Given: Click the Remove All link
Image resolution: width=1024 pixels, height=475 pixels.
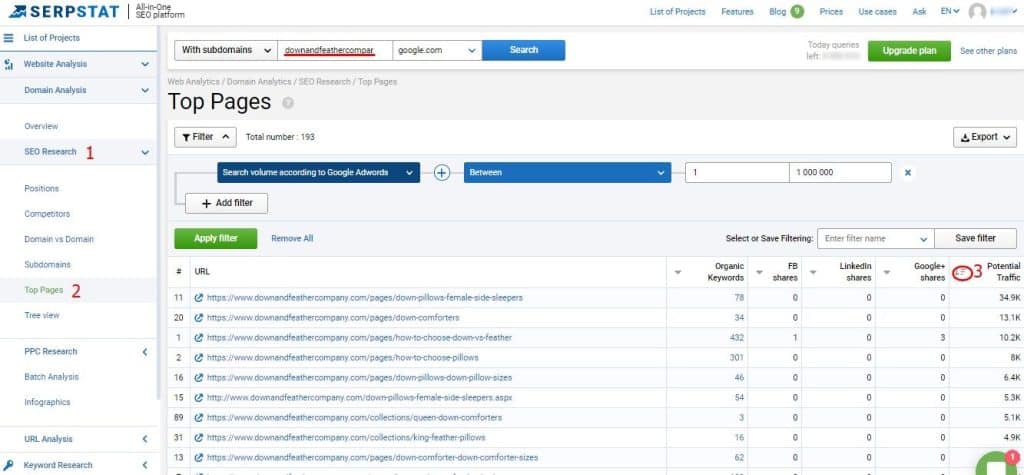Looking at the screenshot, I should click(292, 239).
